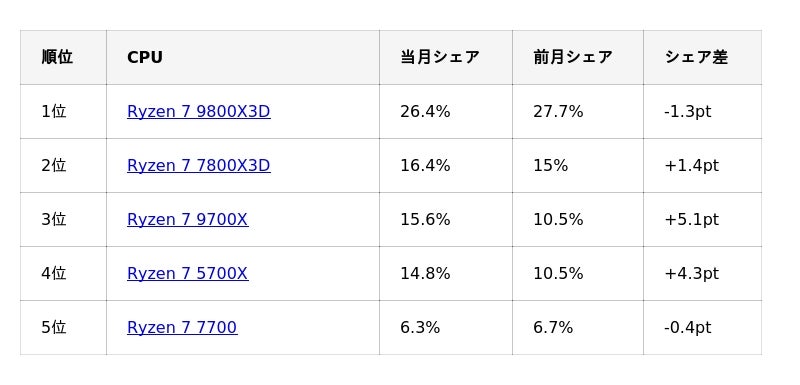
Task: Select the -1.3pt share difference cell
Action: point(703,112)
